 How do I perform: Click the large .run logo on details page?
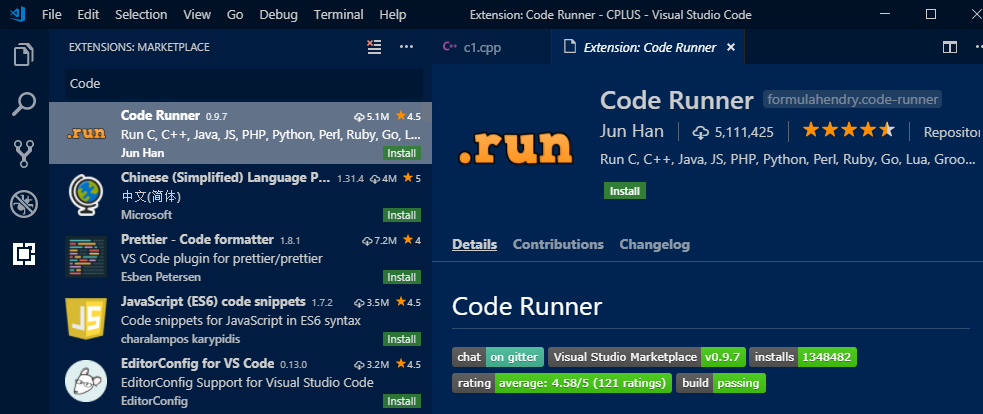click(515, 147)
